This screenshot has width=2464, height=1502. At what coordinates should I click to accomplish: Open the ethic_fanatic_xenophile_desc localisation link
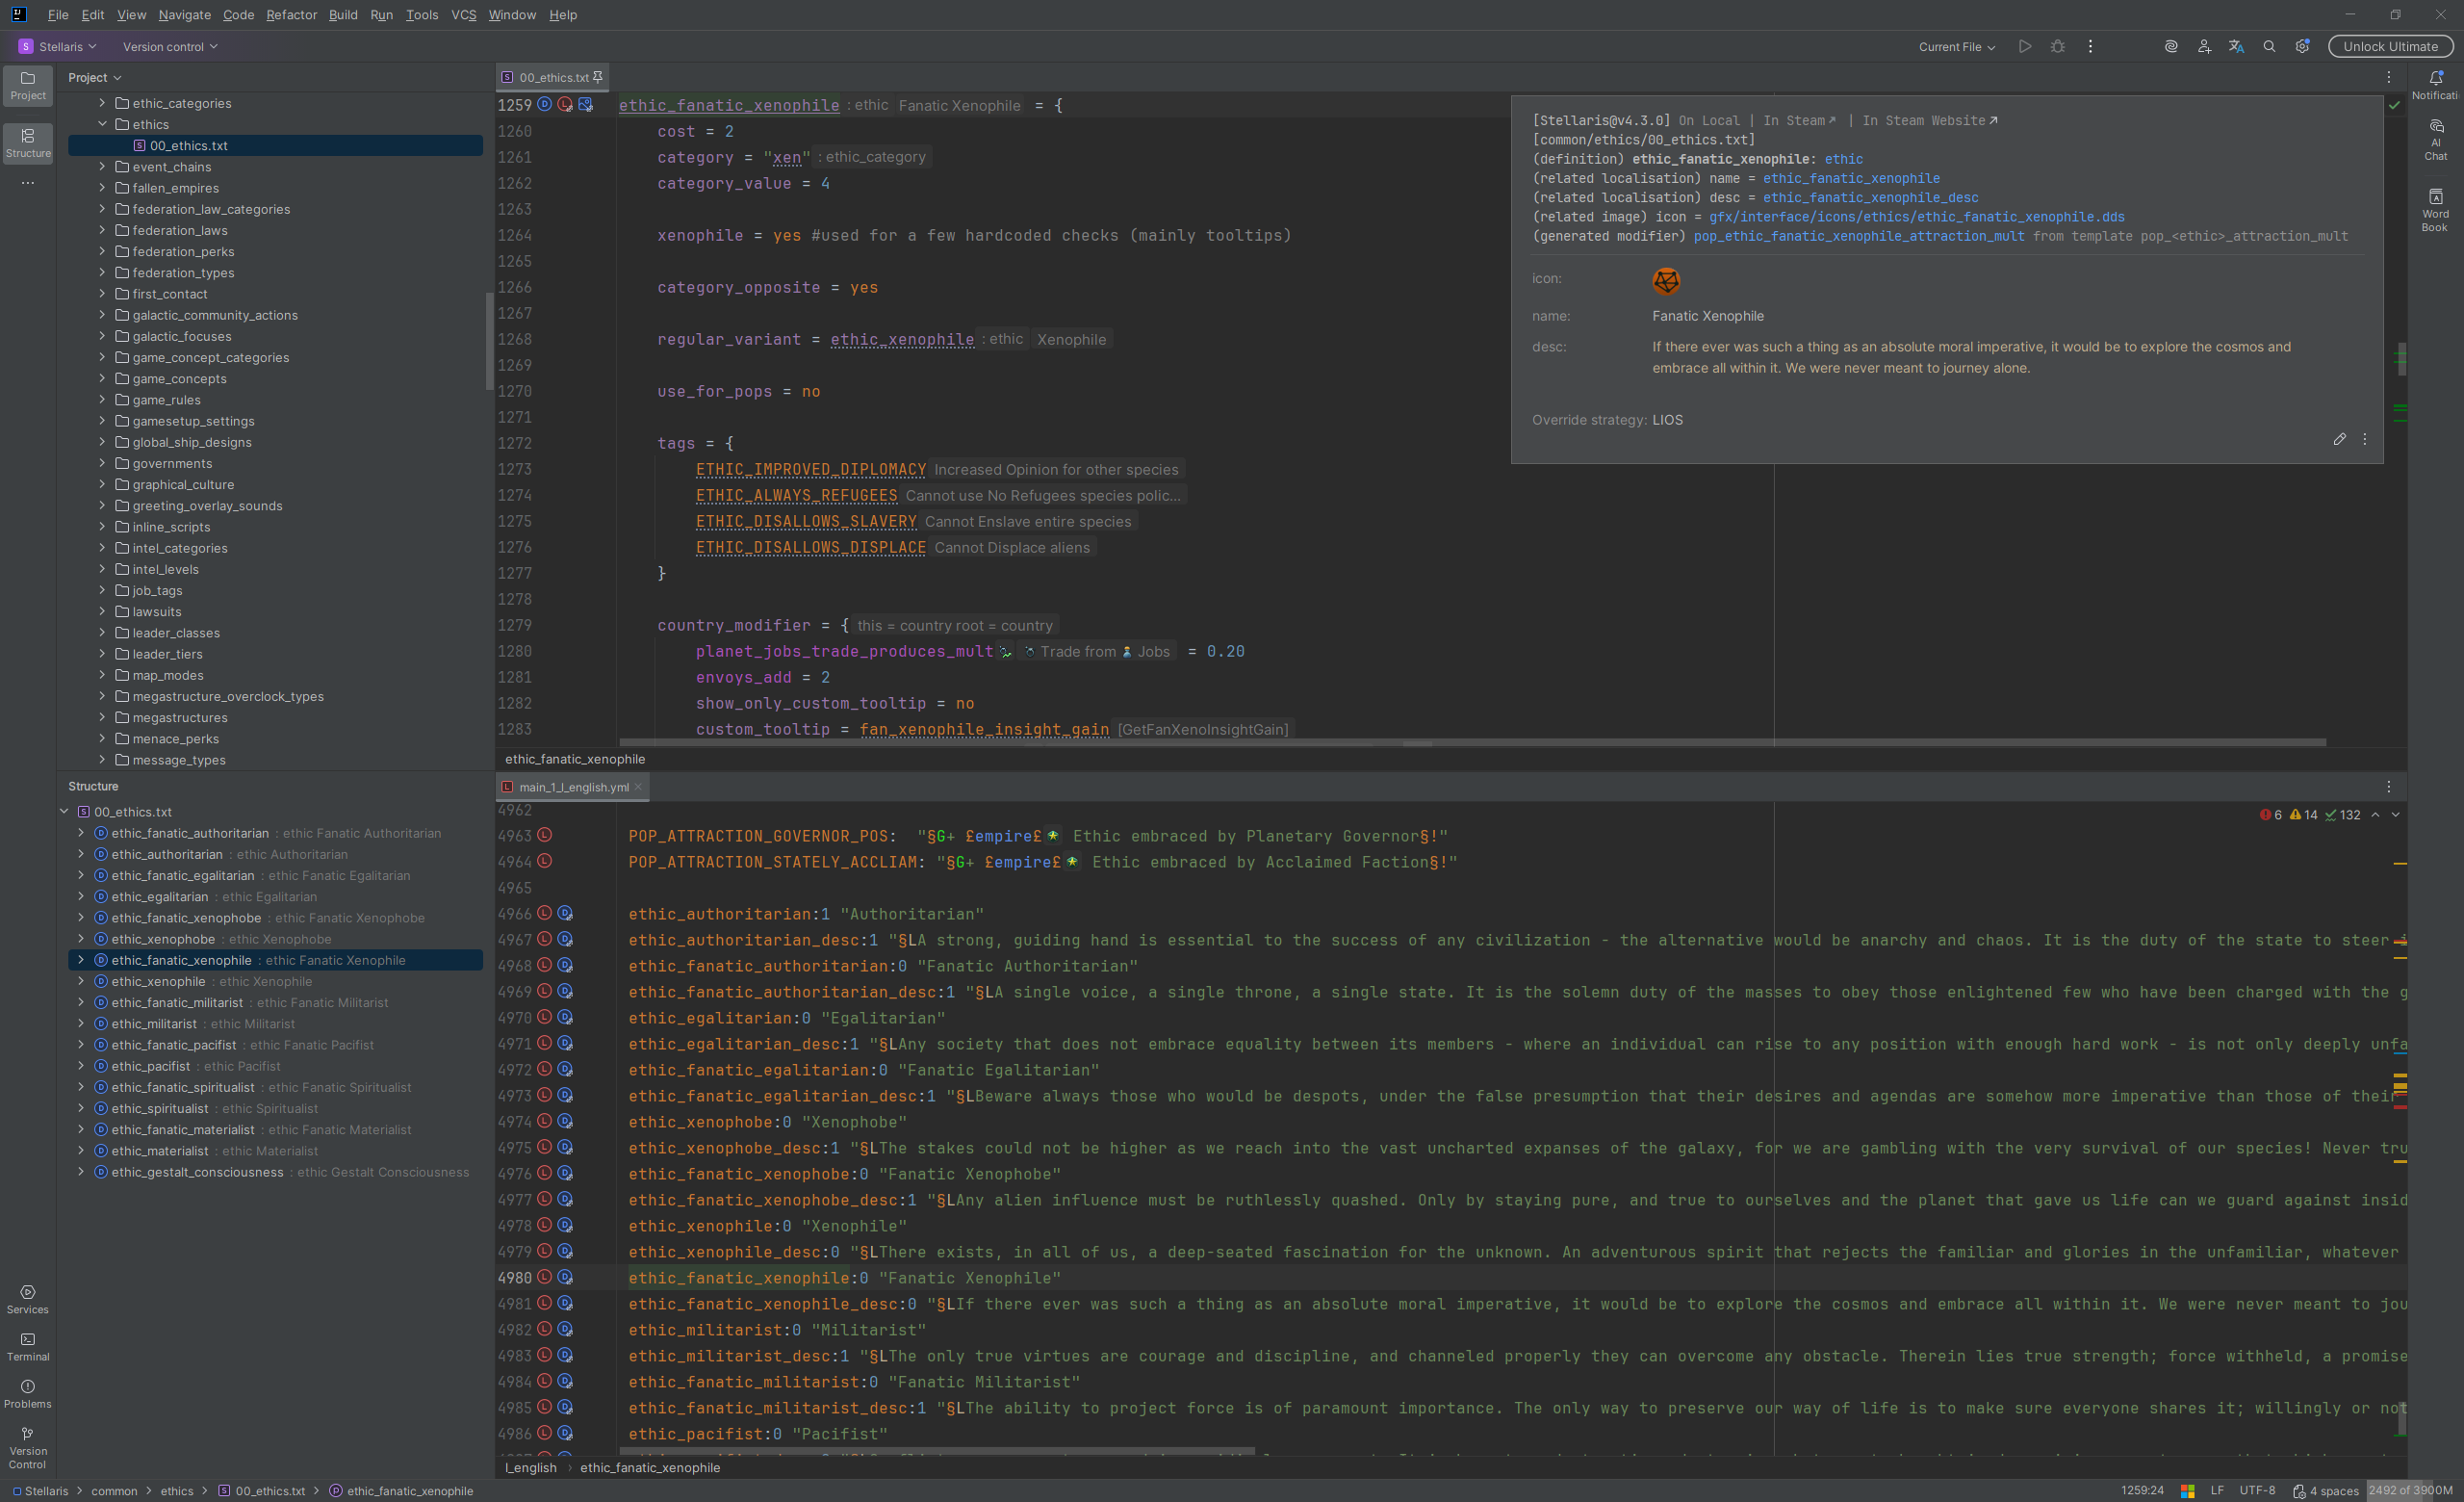[x=1870, y=198]
